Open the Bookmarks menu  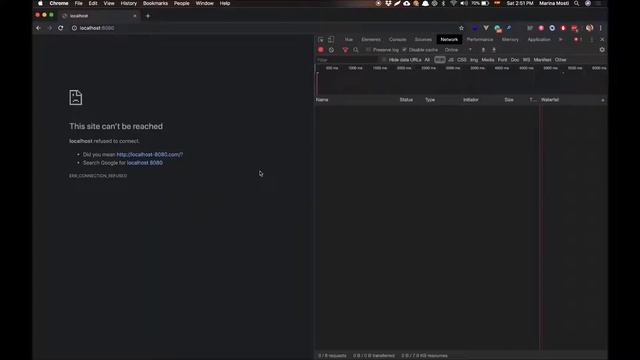point(155,3)
